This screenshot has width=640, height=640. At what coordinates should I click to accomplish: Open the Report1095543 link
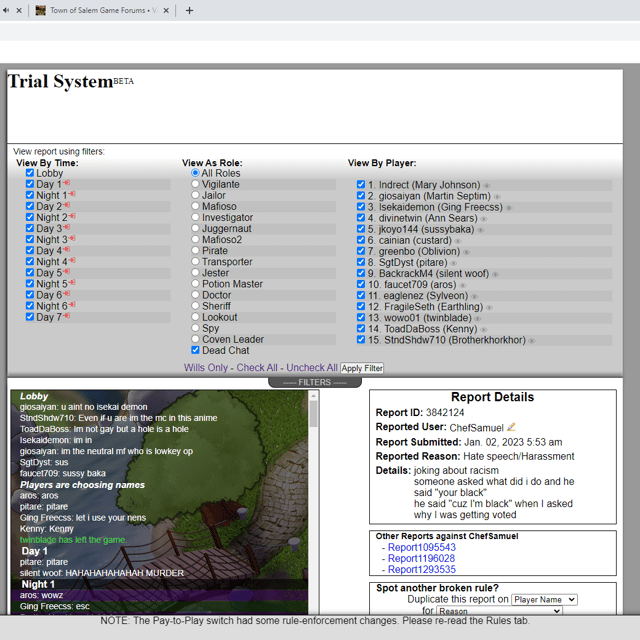click(421, 547)
